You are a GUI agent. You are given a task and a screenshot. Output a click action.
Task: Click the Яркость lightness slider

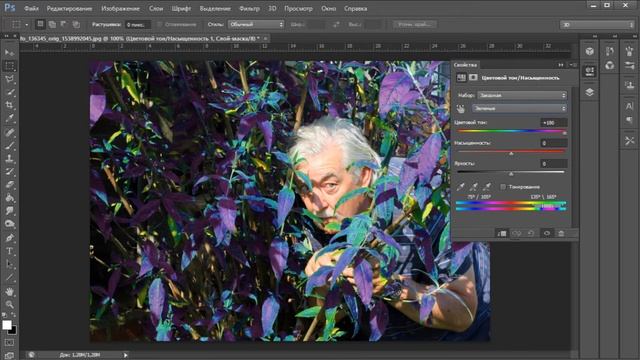[511, 172]
